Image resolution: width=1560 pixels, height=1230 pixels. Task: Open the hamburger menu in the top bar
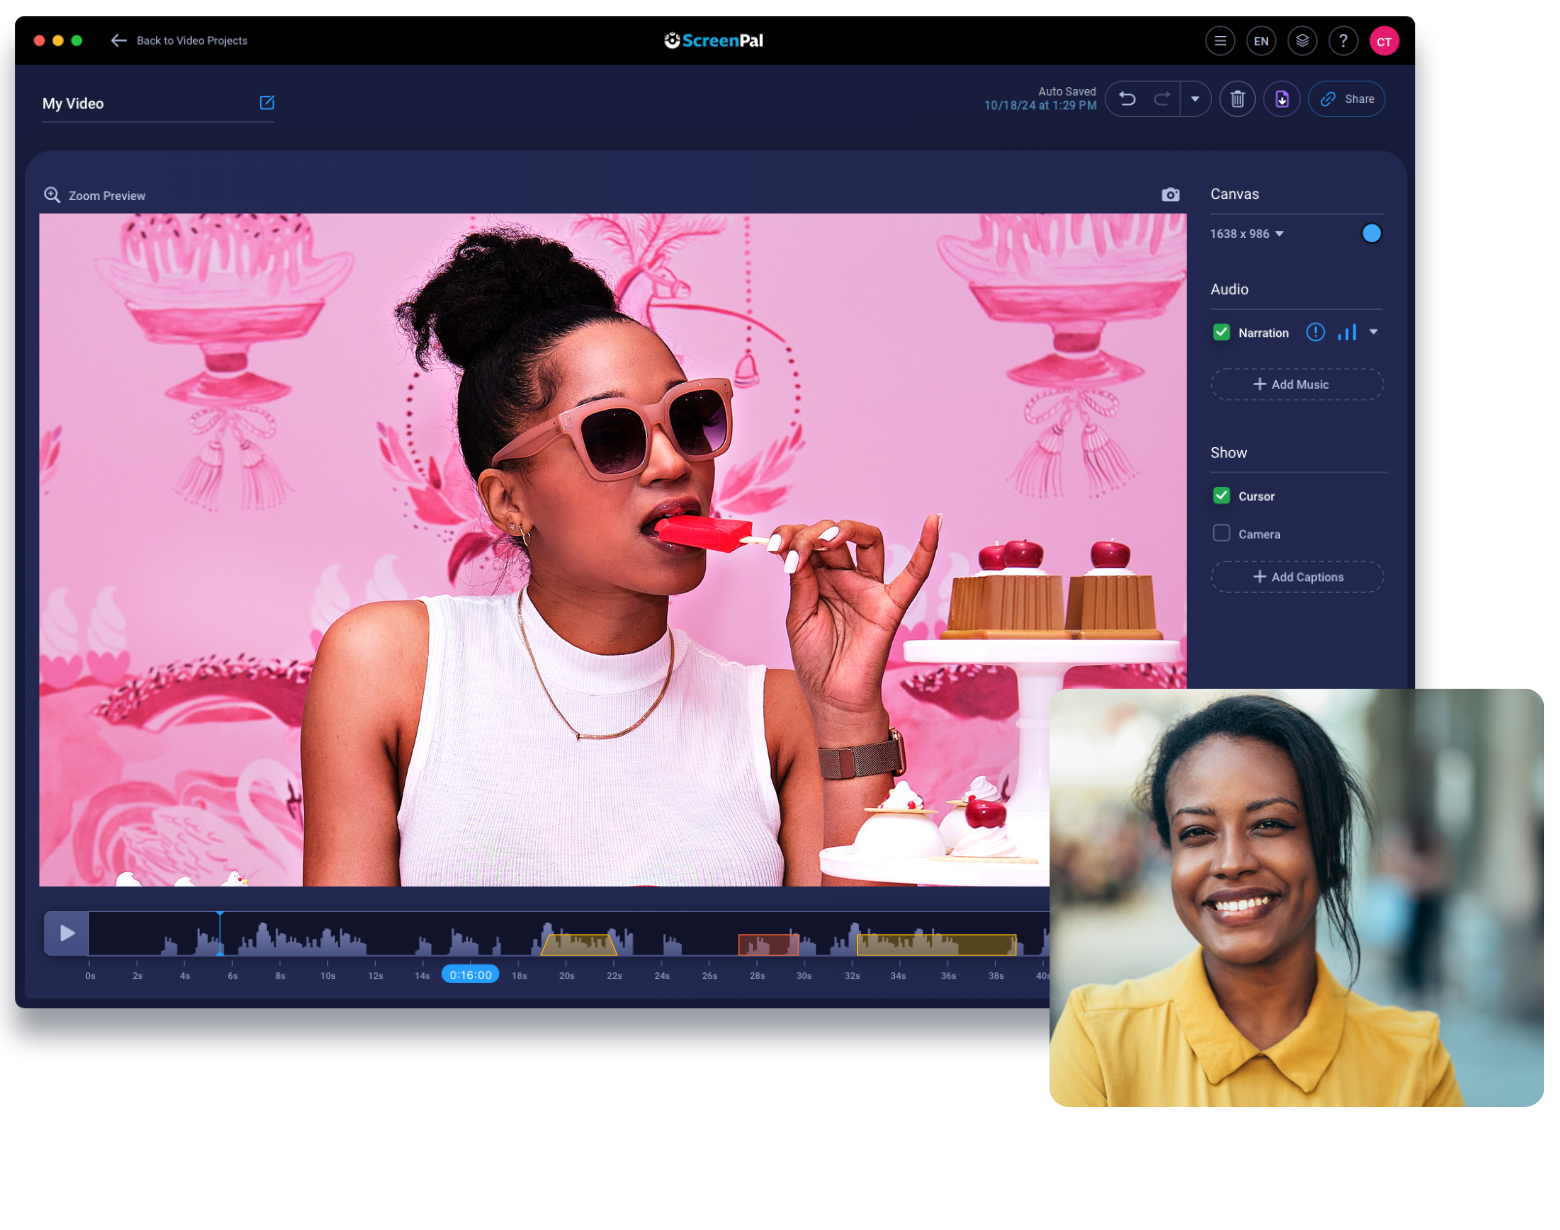tap(1220, 41)
